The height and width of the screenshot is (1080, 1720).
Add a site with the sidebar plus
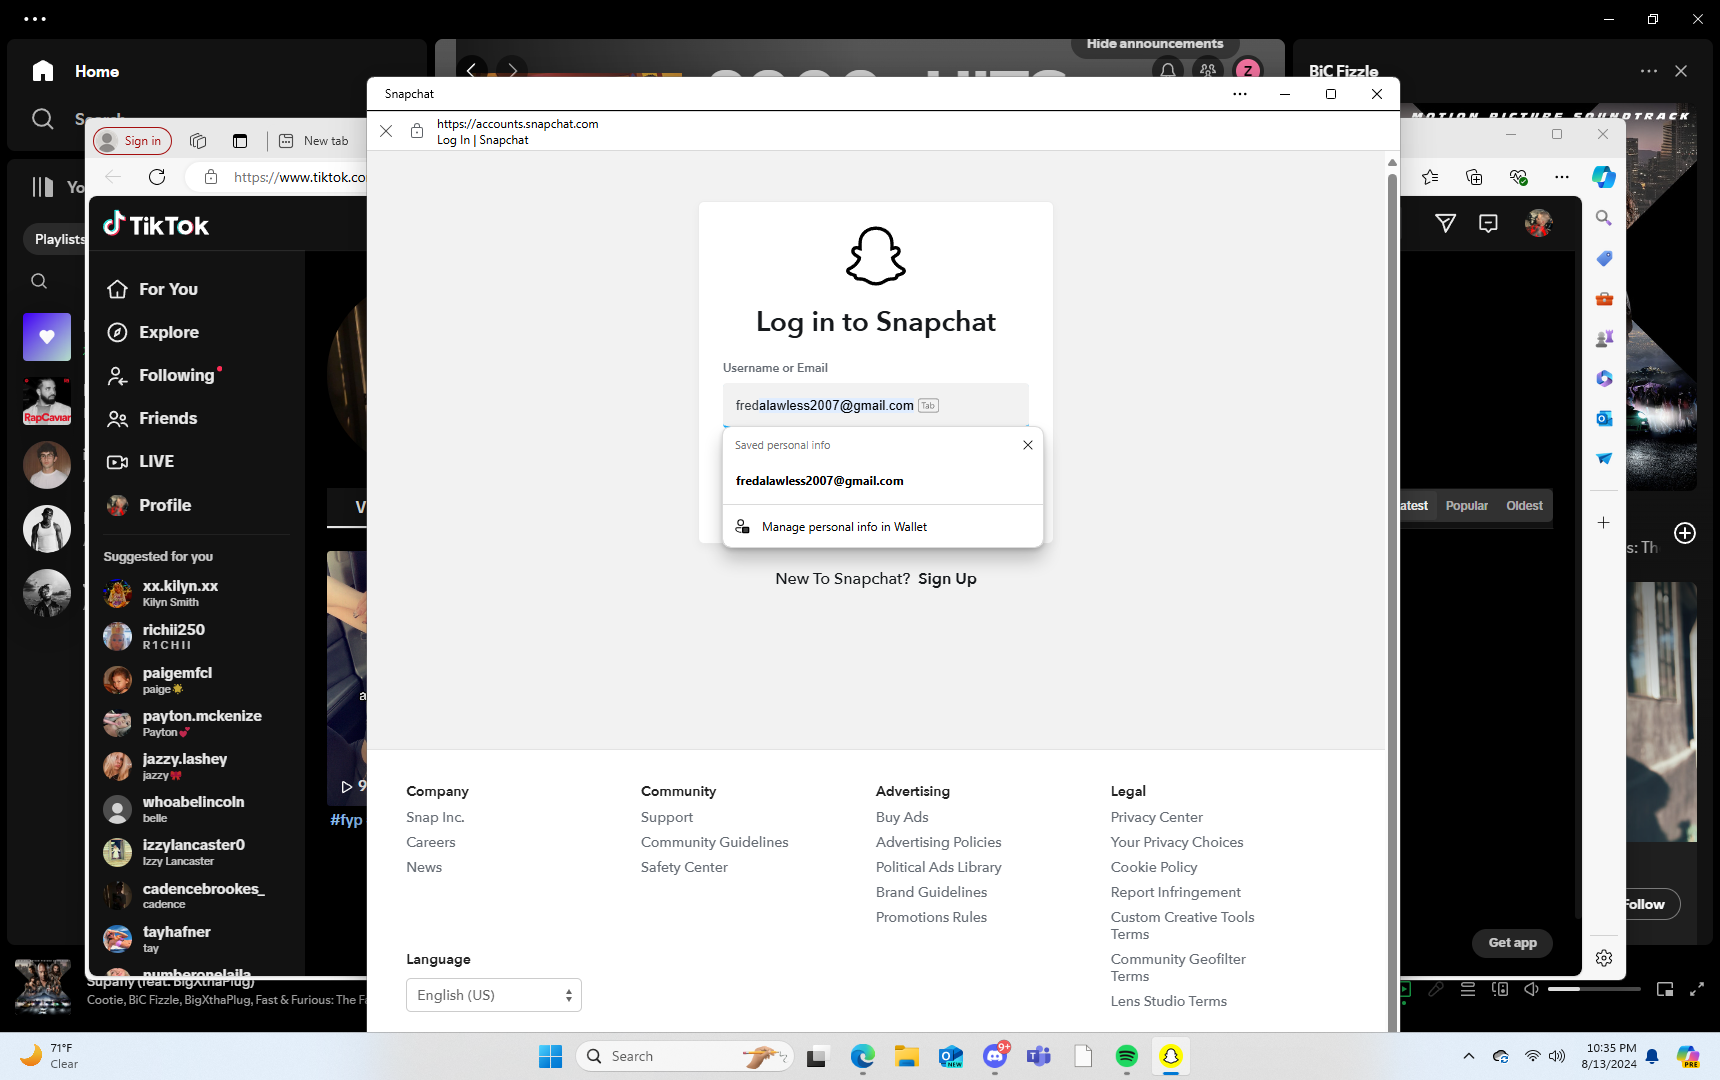click(1604, 523)
